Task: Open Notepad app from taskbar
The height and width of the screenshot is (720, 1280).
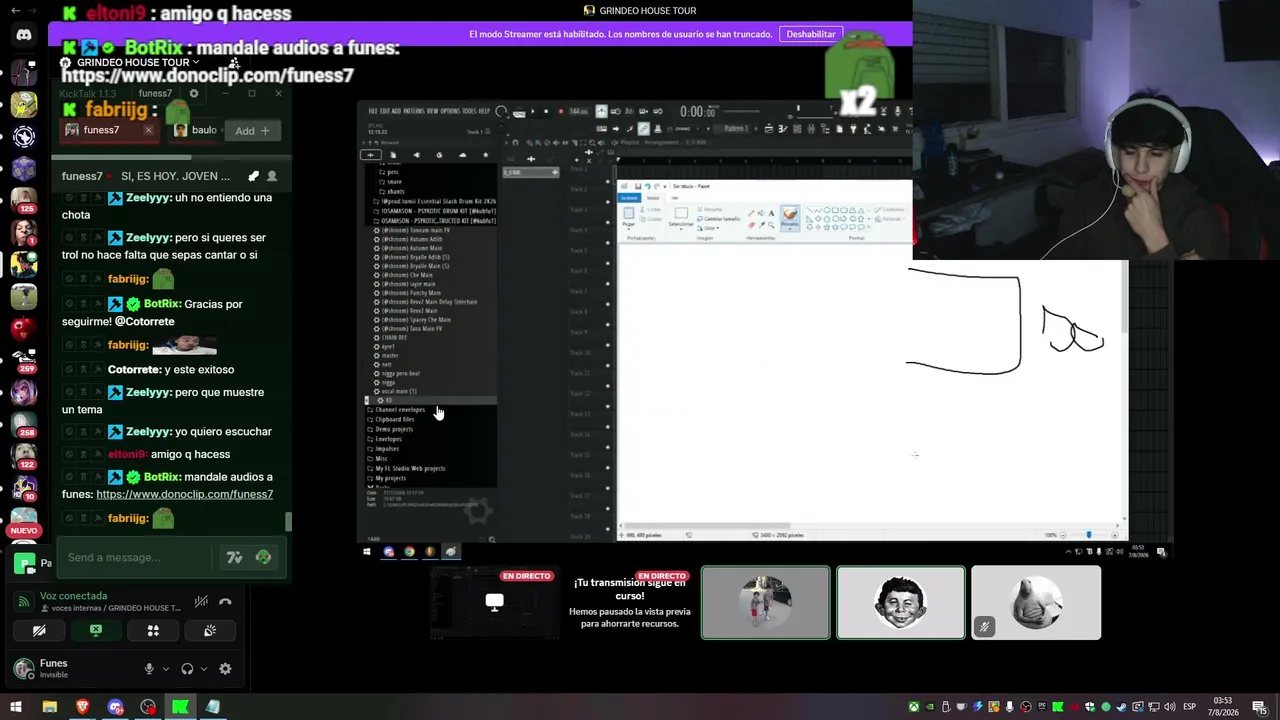Action: (x=213, y=707)
